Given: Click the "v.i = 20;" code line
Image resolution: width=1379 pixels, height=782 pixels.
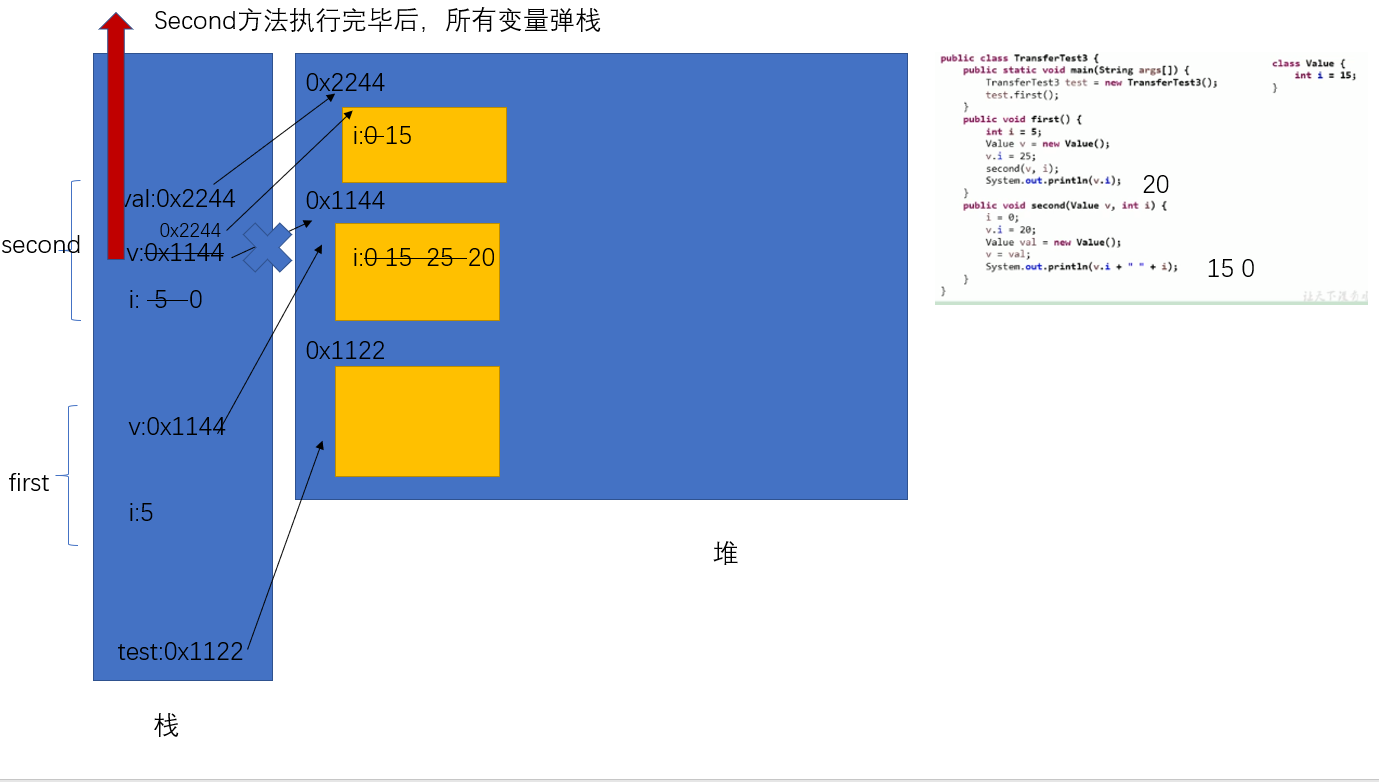Looking at the screenshot, I should pos(1010,230).
